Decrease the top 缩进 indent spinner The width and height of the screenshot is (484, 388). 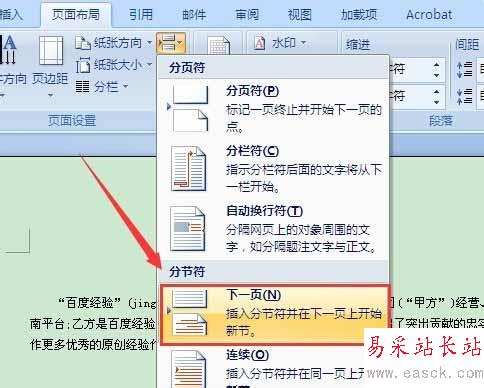[x=436, y=76]
